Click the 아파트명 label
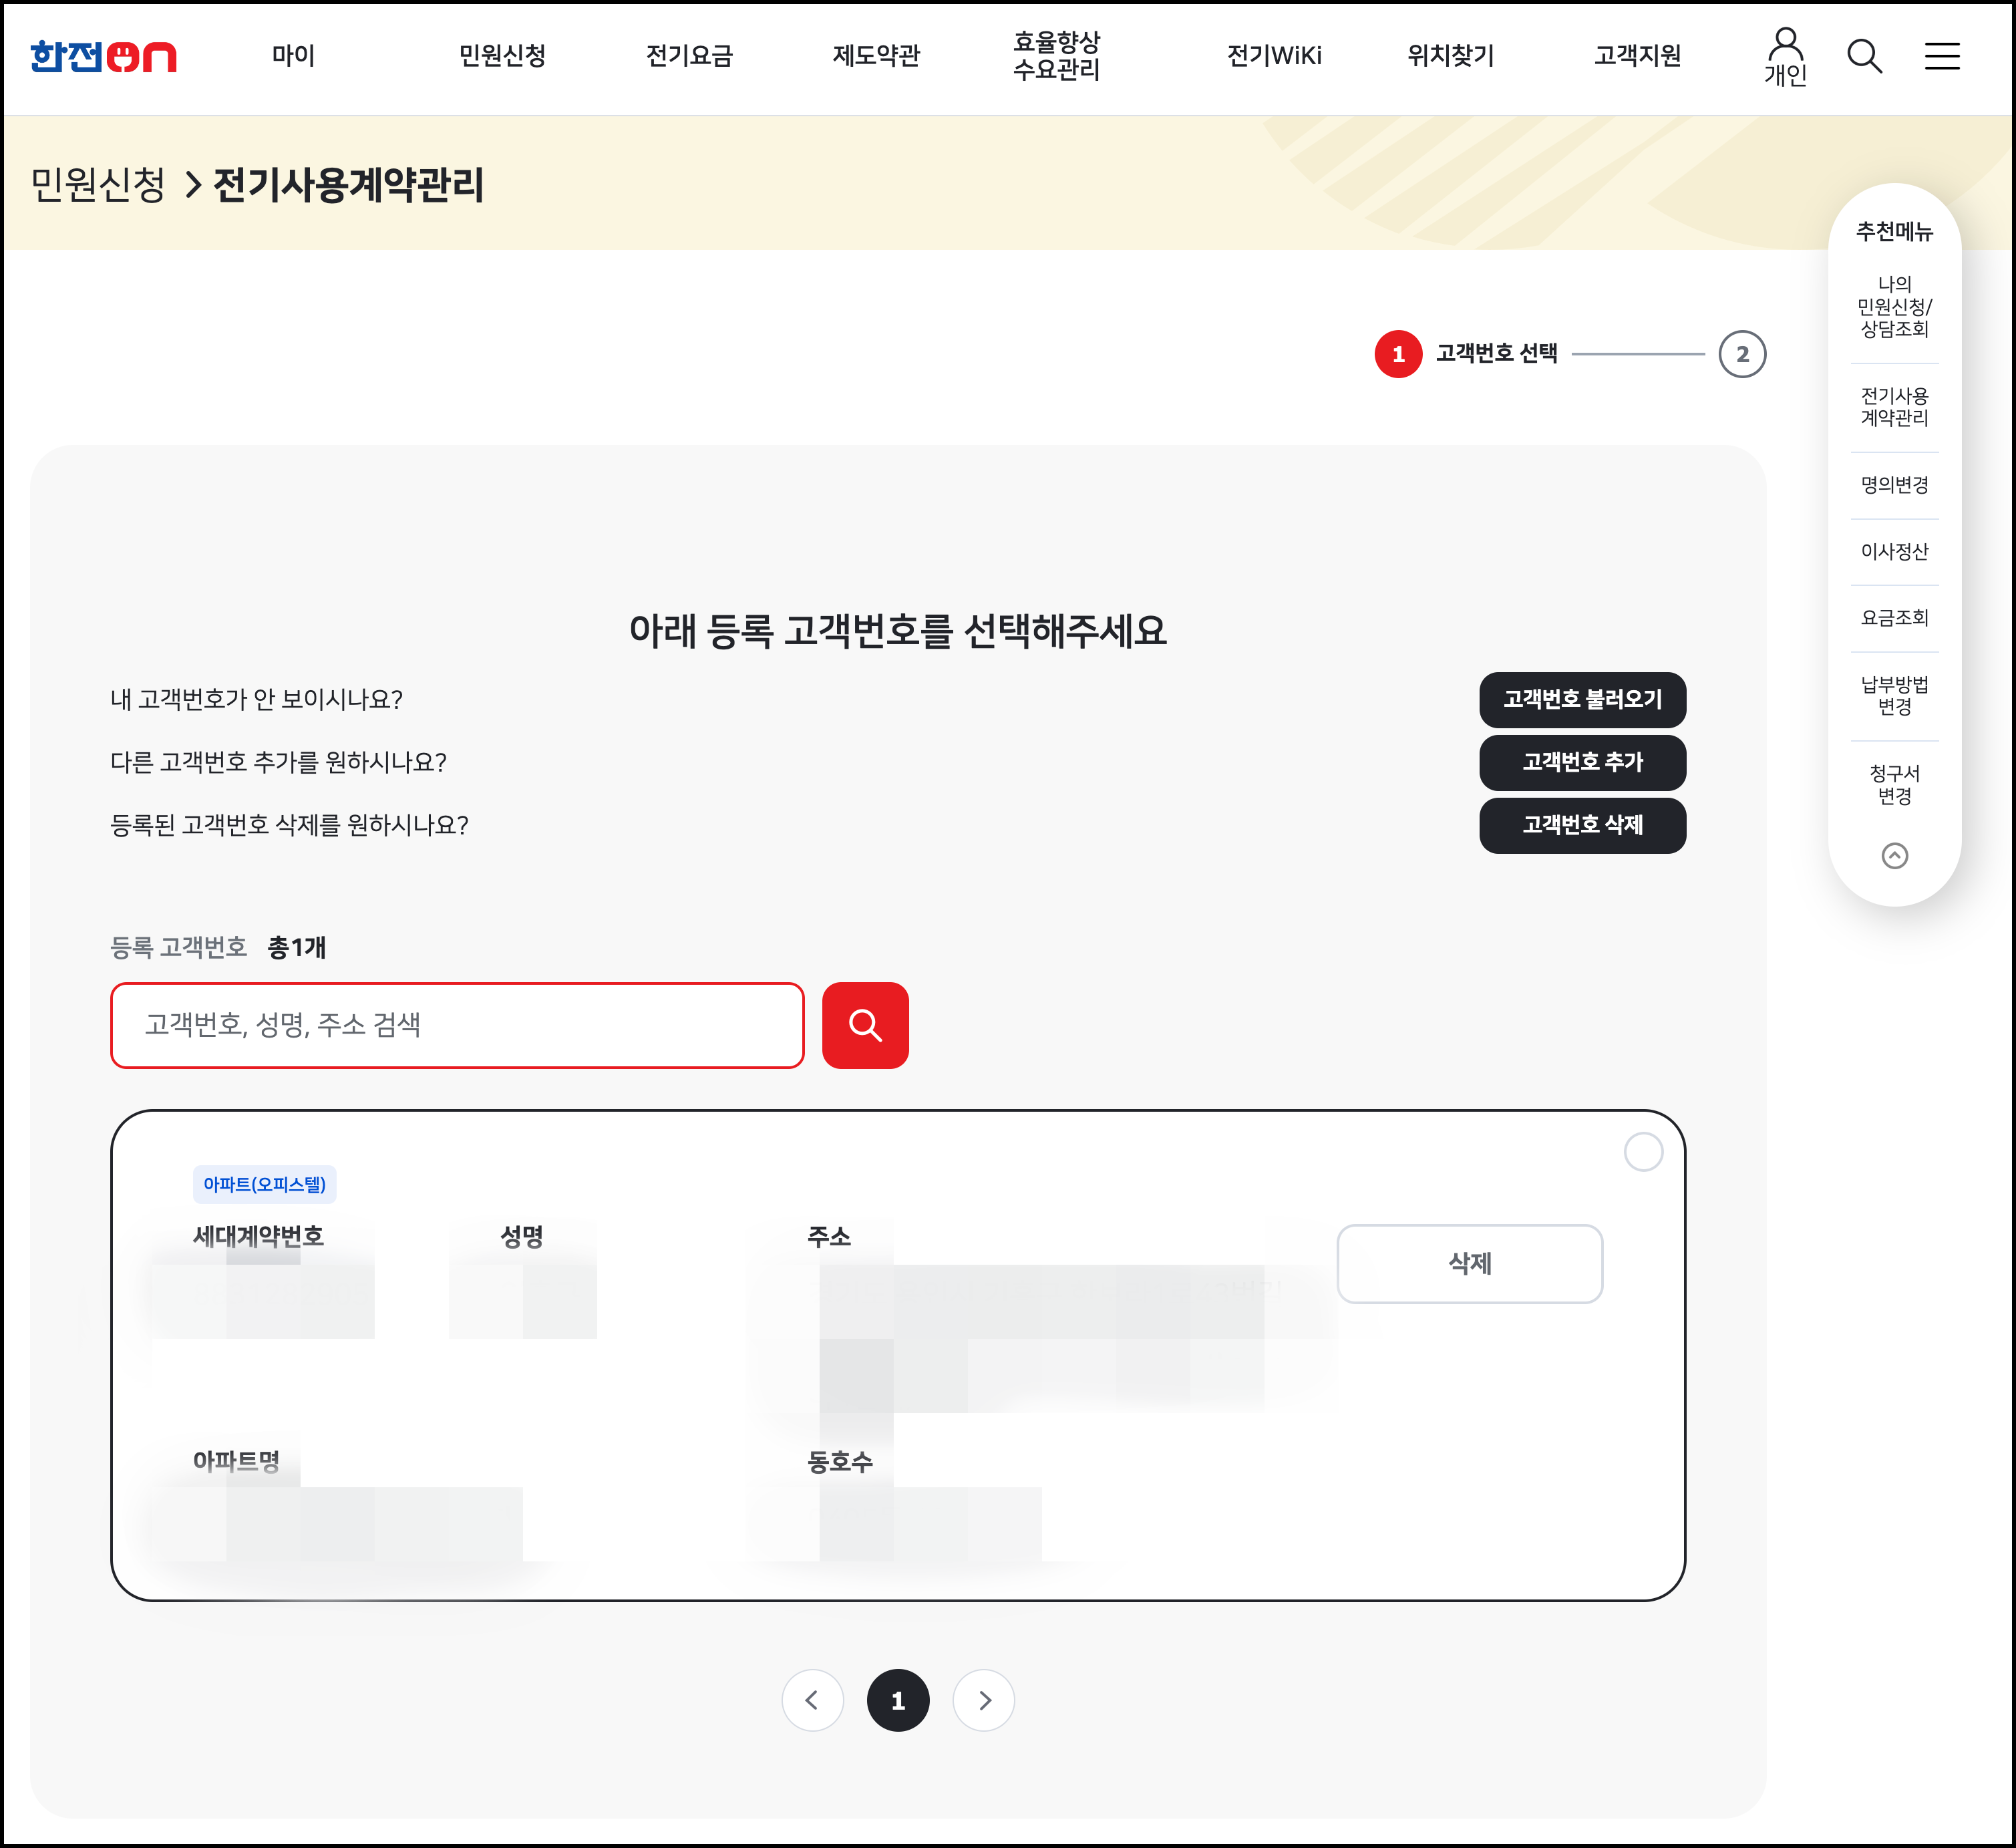This screenshot has height=1848, width=2016. click(236, 1462)
